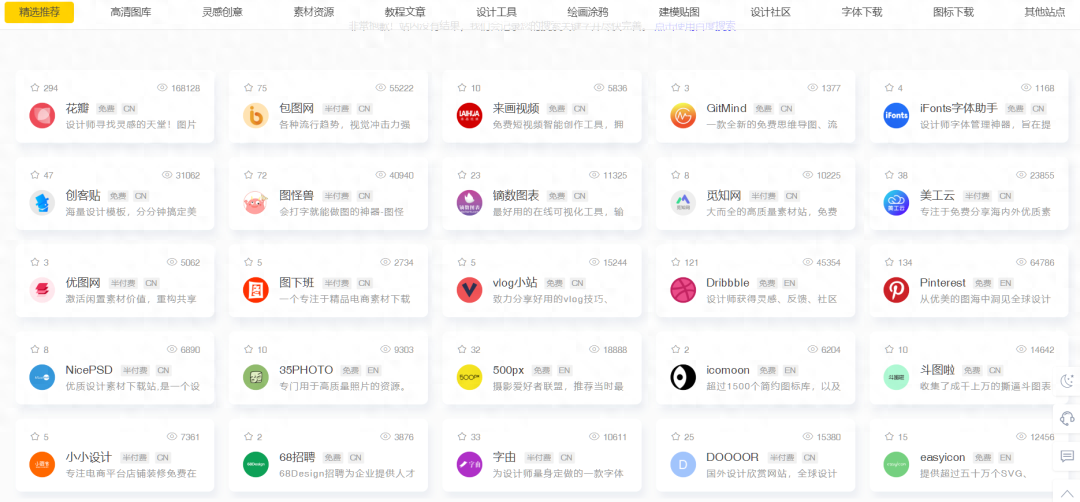Click the Dribbble pink basketball icon
The height and width of the screenshot is (502, 1080).
pyautogui.click(x=683, y=290)
